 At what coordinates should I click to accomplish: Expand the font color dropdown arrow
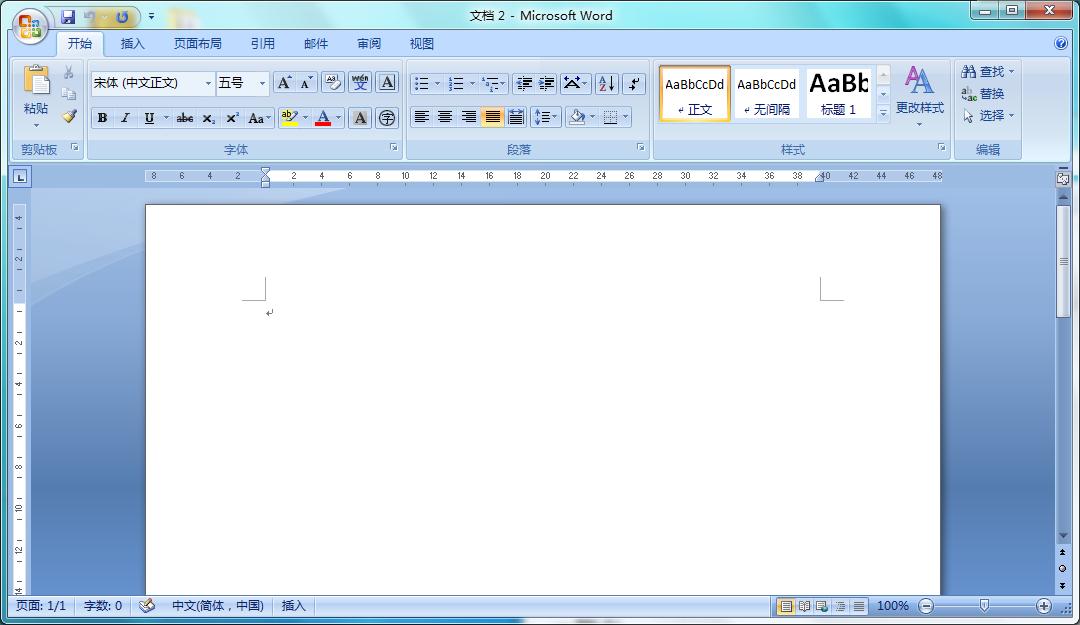pos(338,118)
